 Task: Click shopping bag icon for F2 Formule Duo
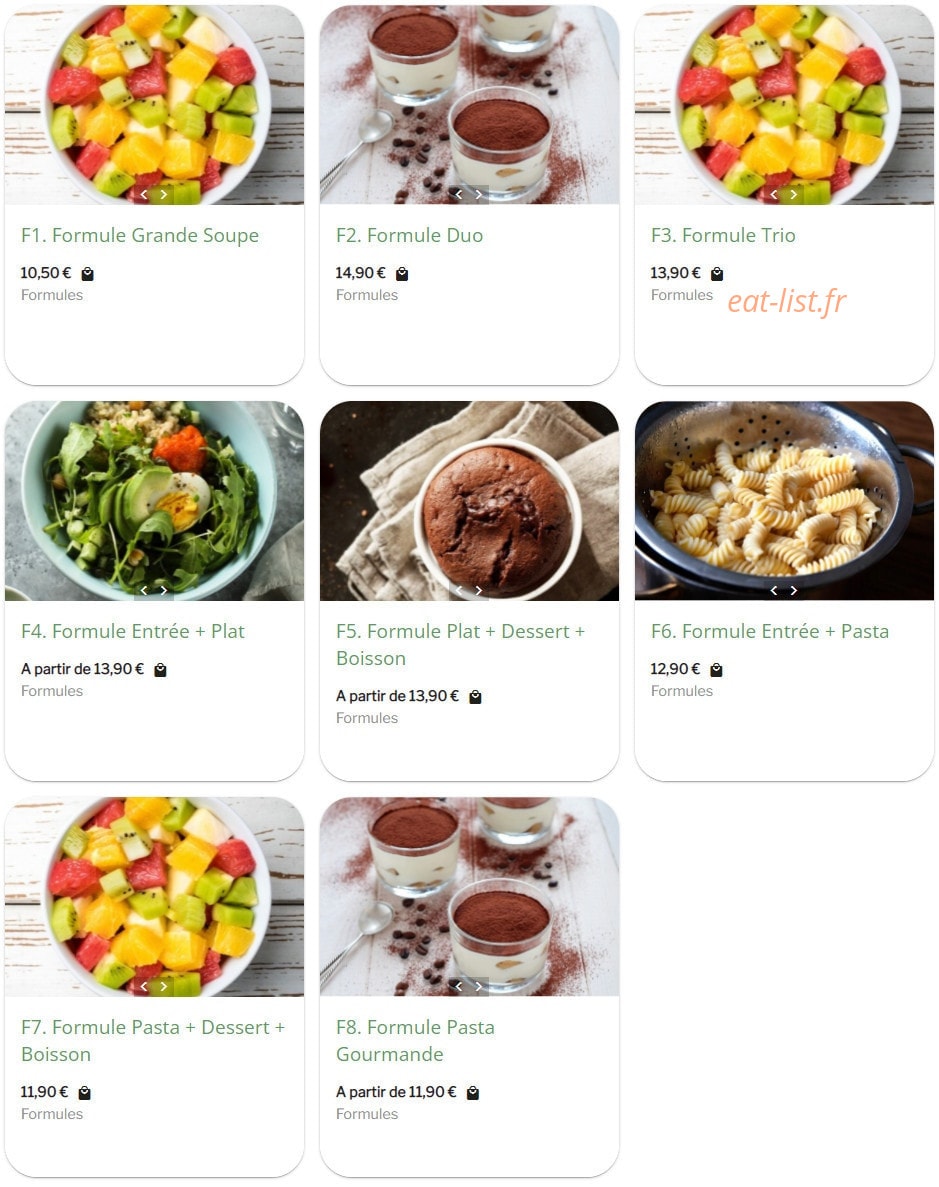(x=402, y=274)
